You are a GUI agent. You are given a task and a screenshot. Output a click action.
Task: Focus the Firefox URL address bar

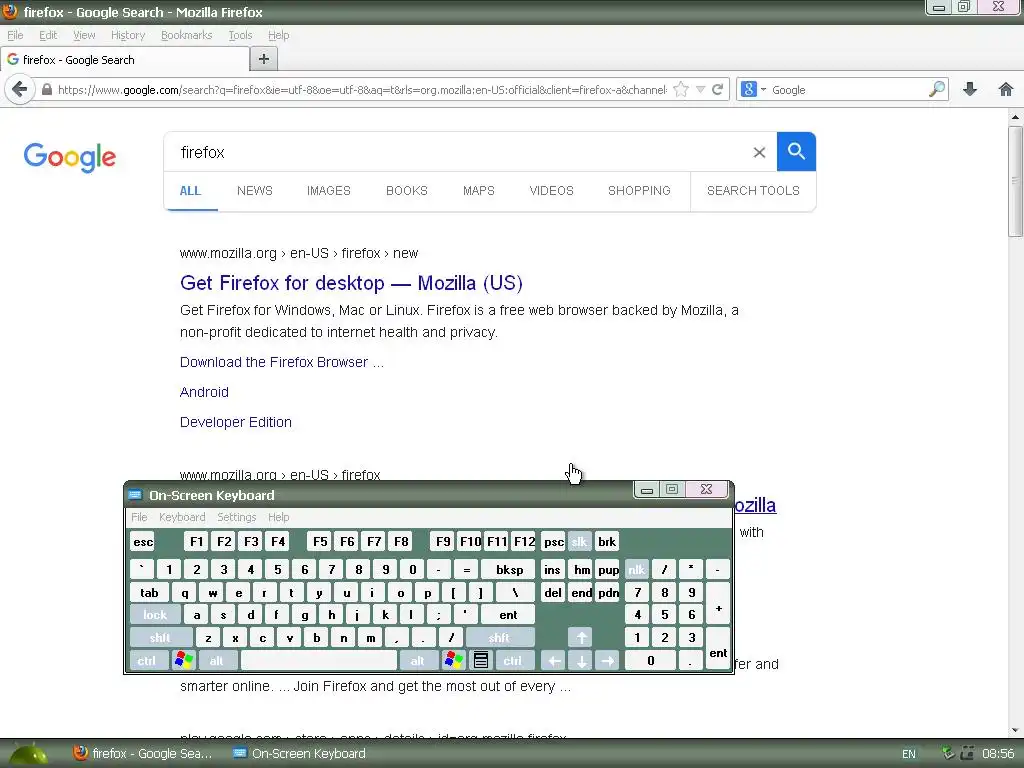pyautogui.click(x=362, y=89)
